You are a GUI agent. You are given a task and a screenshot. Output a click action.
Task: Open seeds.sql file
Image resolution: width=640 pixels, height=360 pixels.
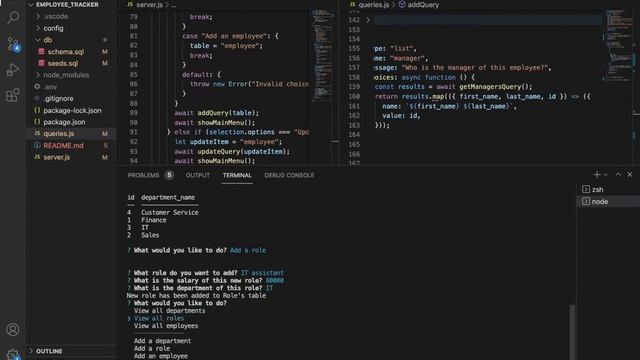click(x=62, y=63)
